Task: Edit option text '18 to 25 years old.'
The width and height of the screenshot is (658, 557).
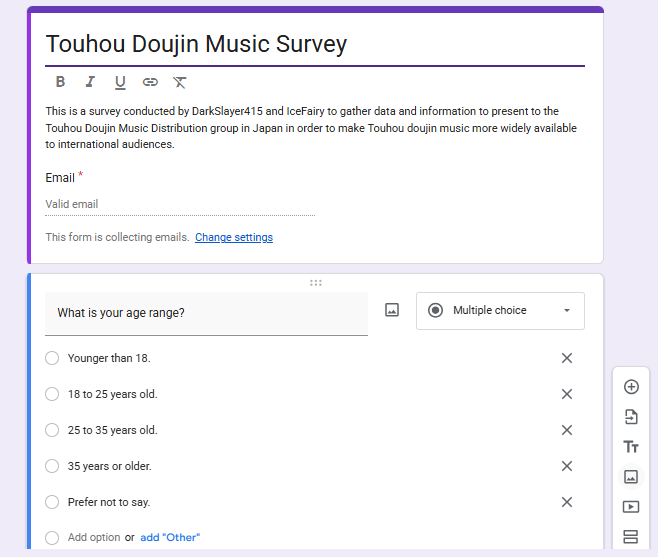Action: 112,394
